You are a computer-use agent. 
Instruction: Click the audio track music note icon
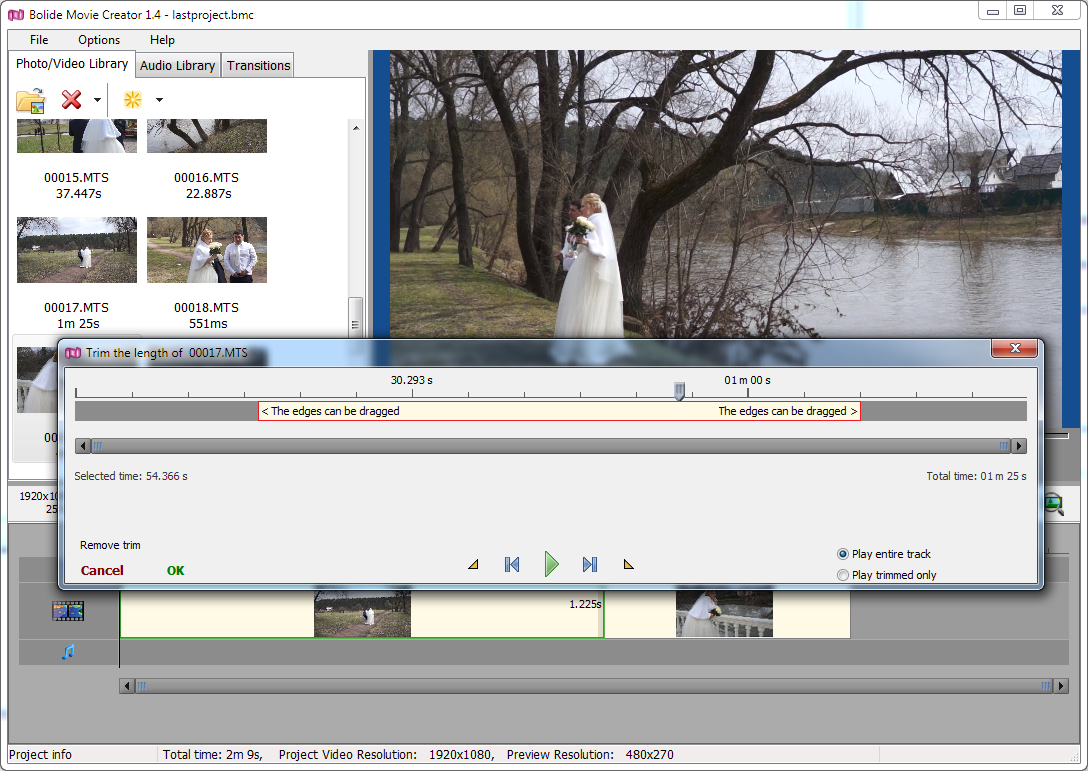point(68,652)
